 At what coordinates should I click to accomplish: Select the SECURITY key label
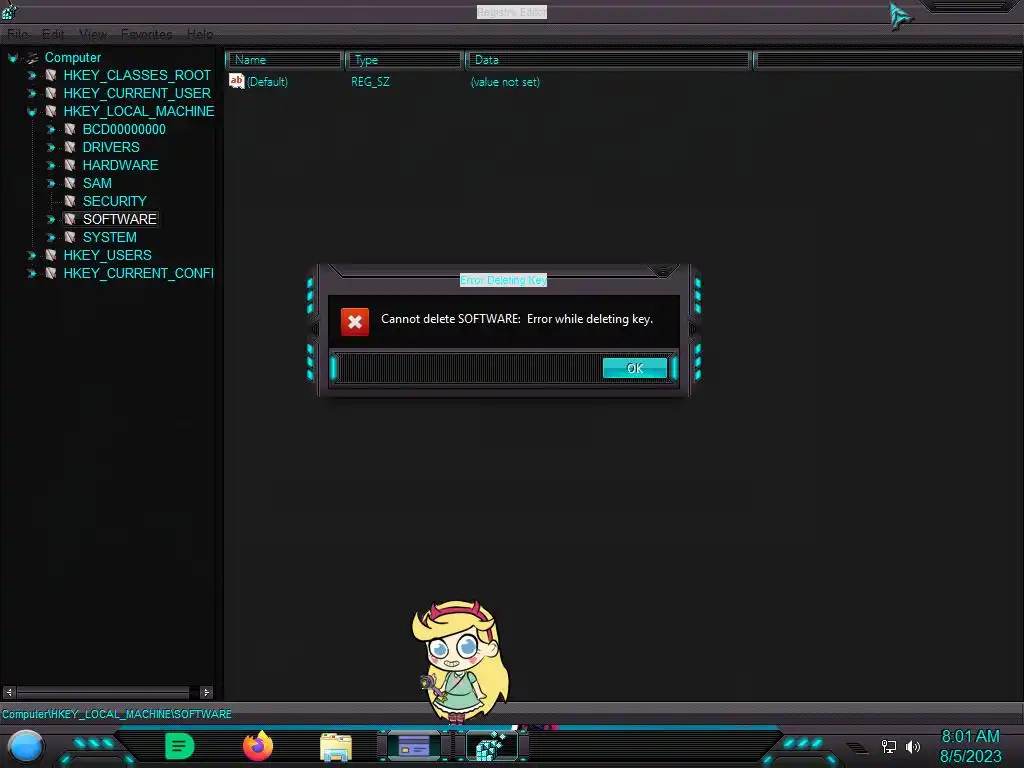pyautogui.click(x=114, y=201)
